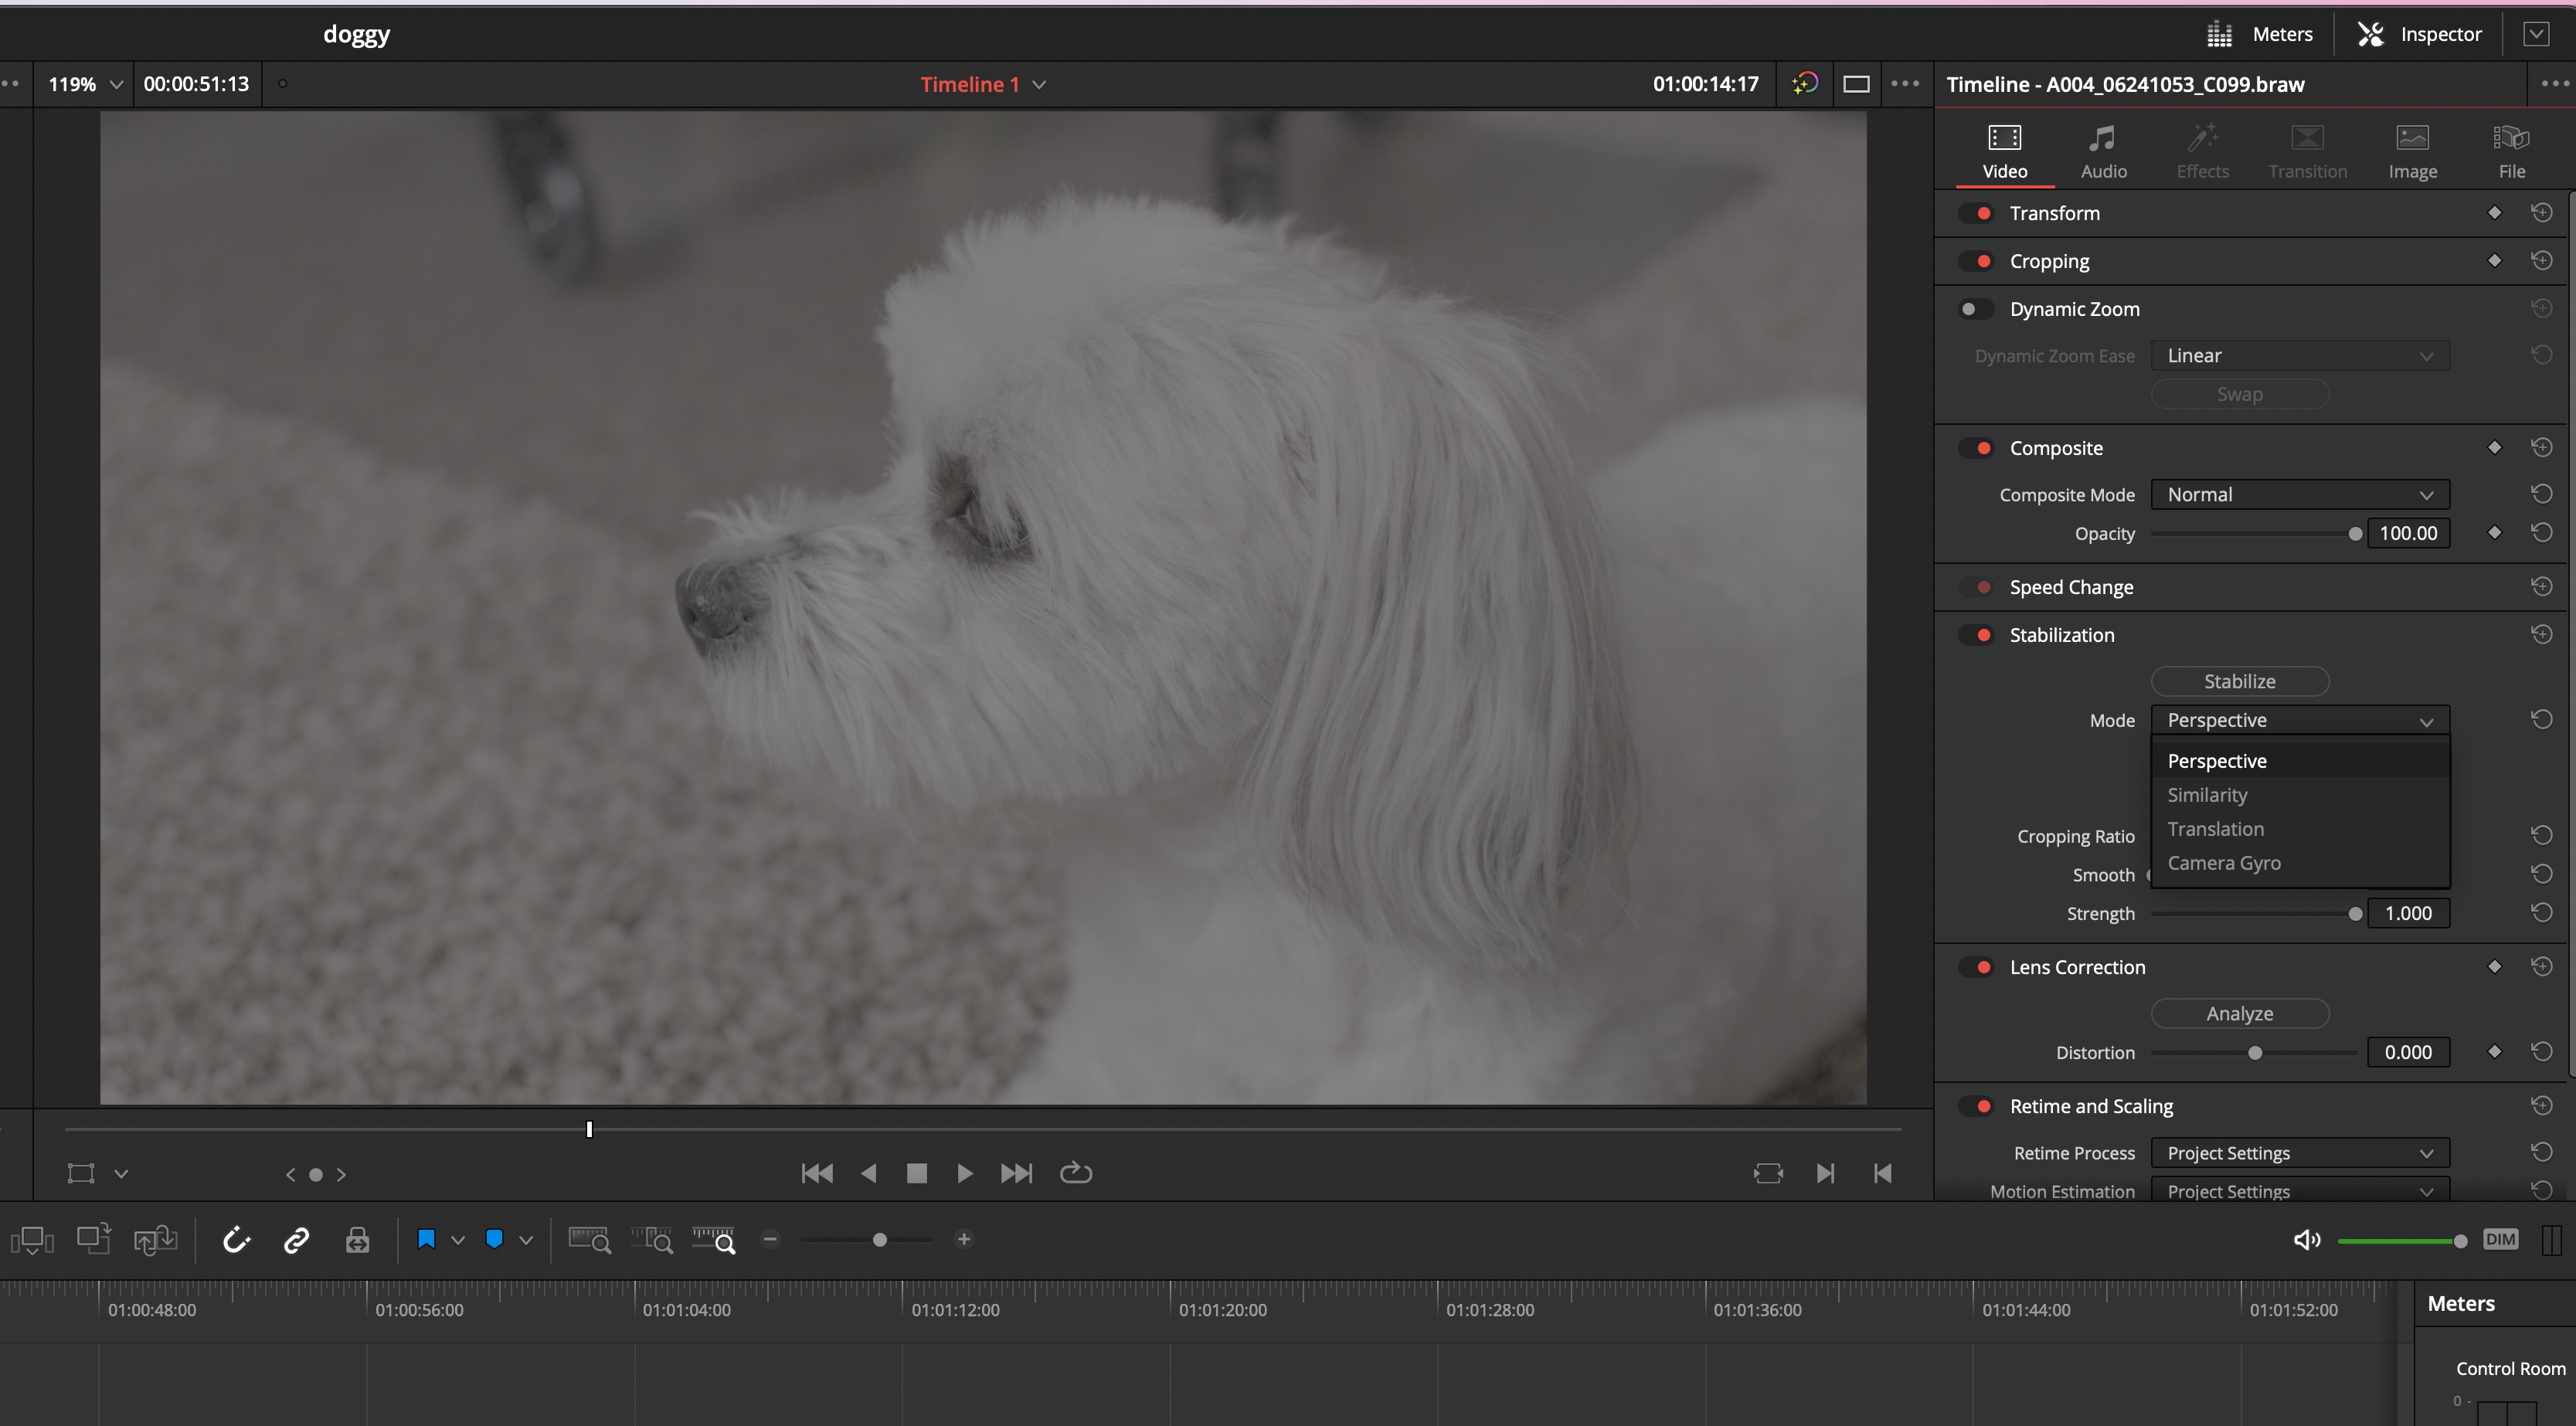The width and height of the screenshot is (2576, 1426).
Task: Mute audio with speaker icon
Action: 2306,1240
